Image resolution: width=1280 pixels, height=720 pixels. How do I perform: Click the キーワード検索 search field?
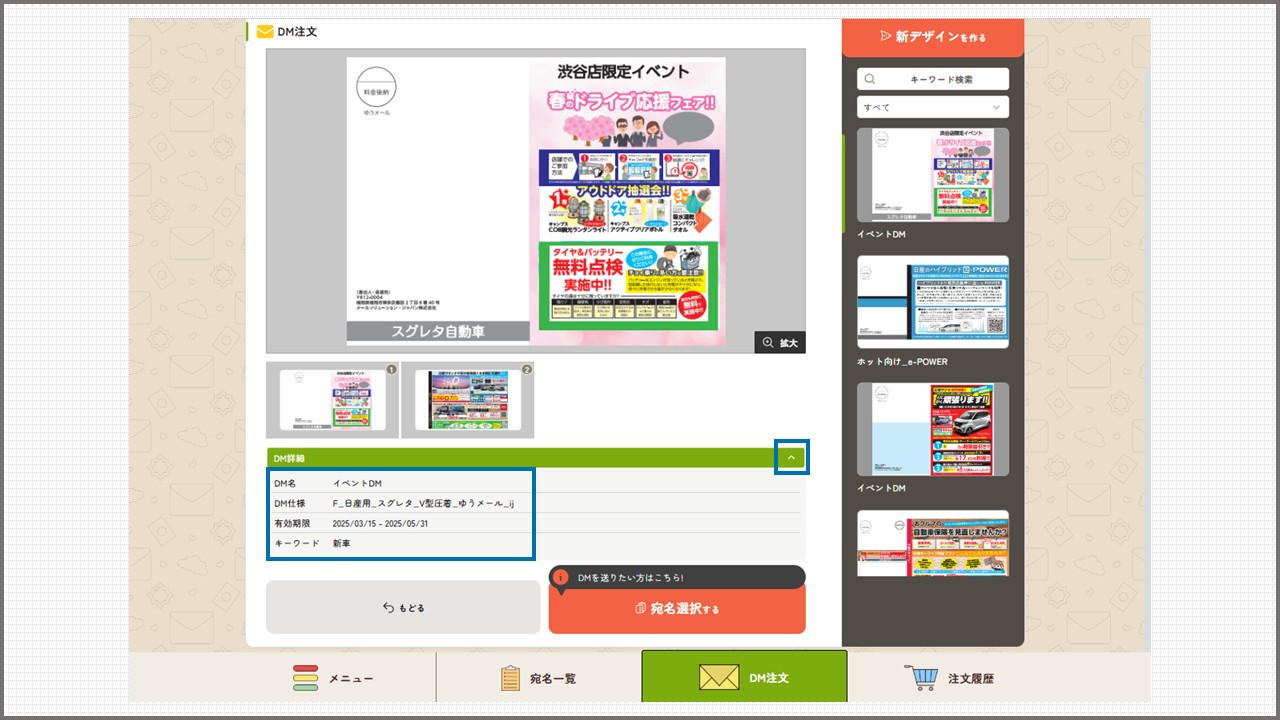pos(933,79)
